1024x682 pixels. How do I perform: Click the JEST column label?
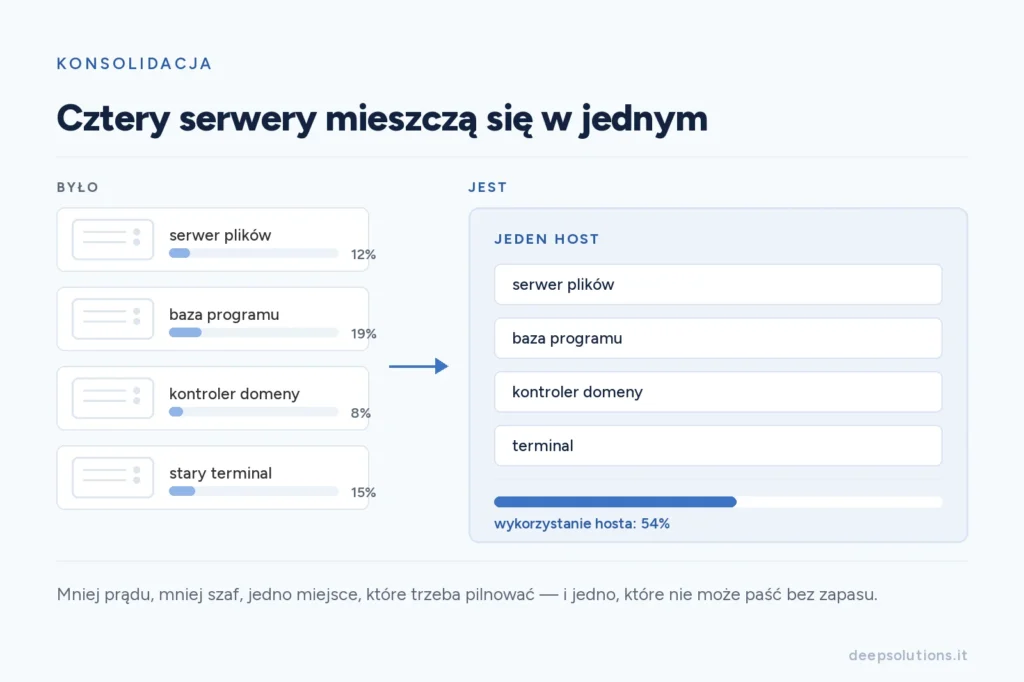(488, 187)
